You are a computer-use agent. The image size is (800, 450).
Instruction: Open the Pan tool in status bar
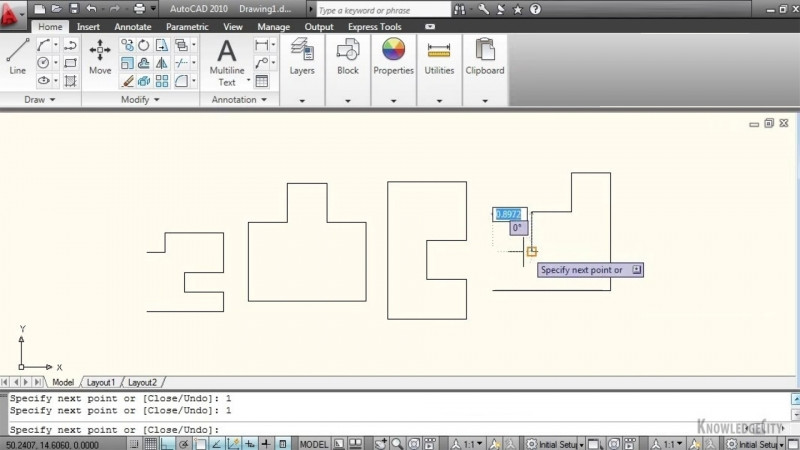380,444
